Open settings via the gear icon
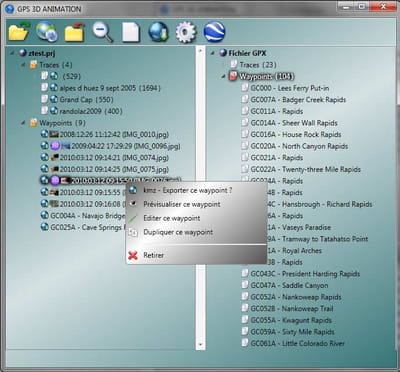 tap(186, 32)
